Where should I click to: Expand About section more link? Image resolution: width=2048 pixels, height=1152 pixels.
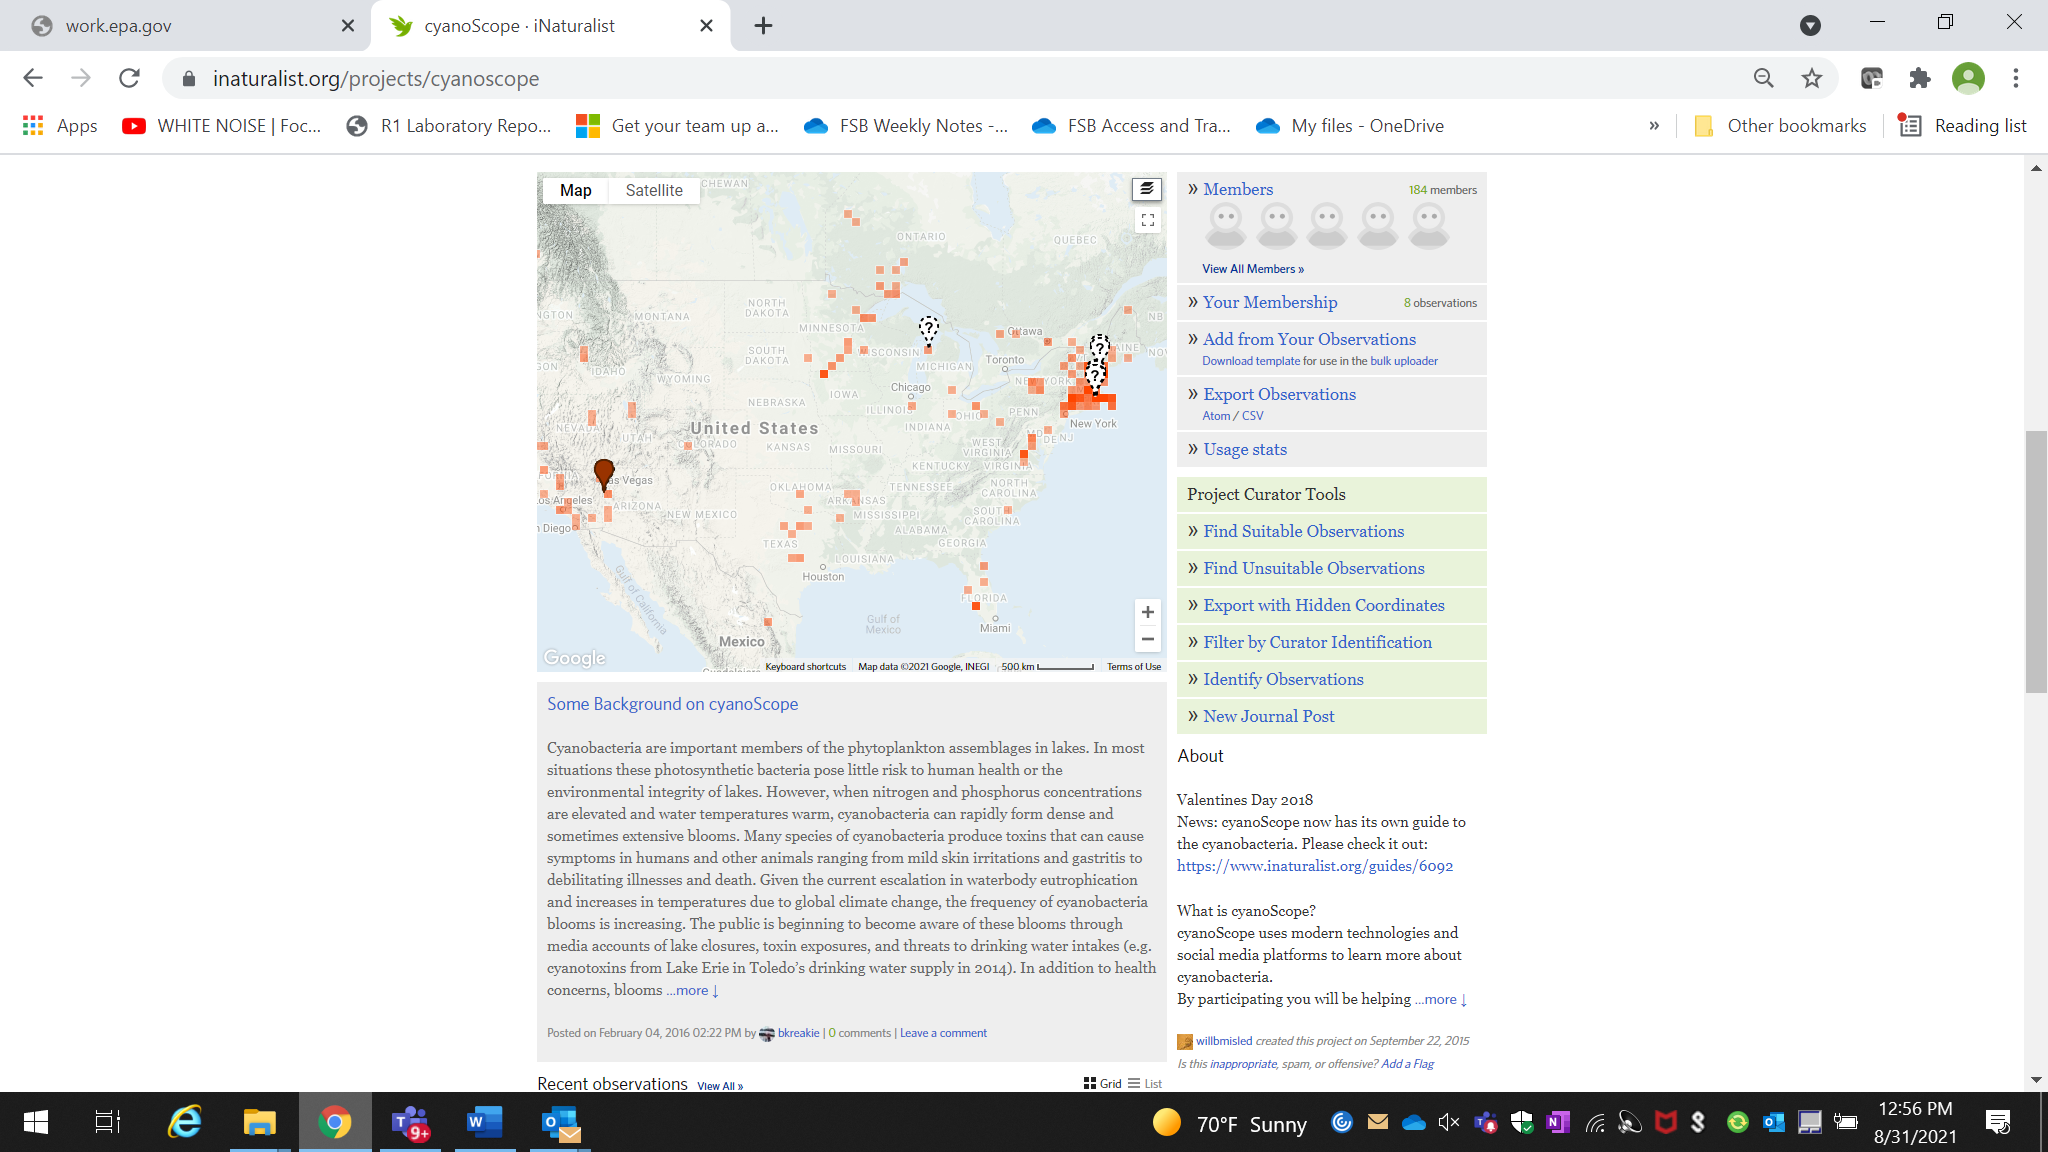click(x=1440, y=999)
